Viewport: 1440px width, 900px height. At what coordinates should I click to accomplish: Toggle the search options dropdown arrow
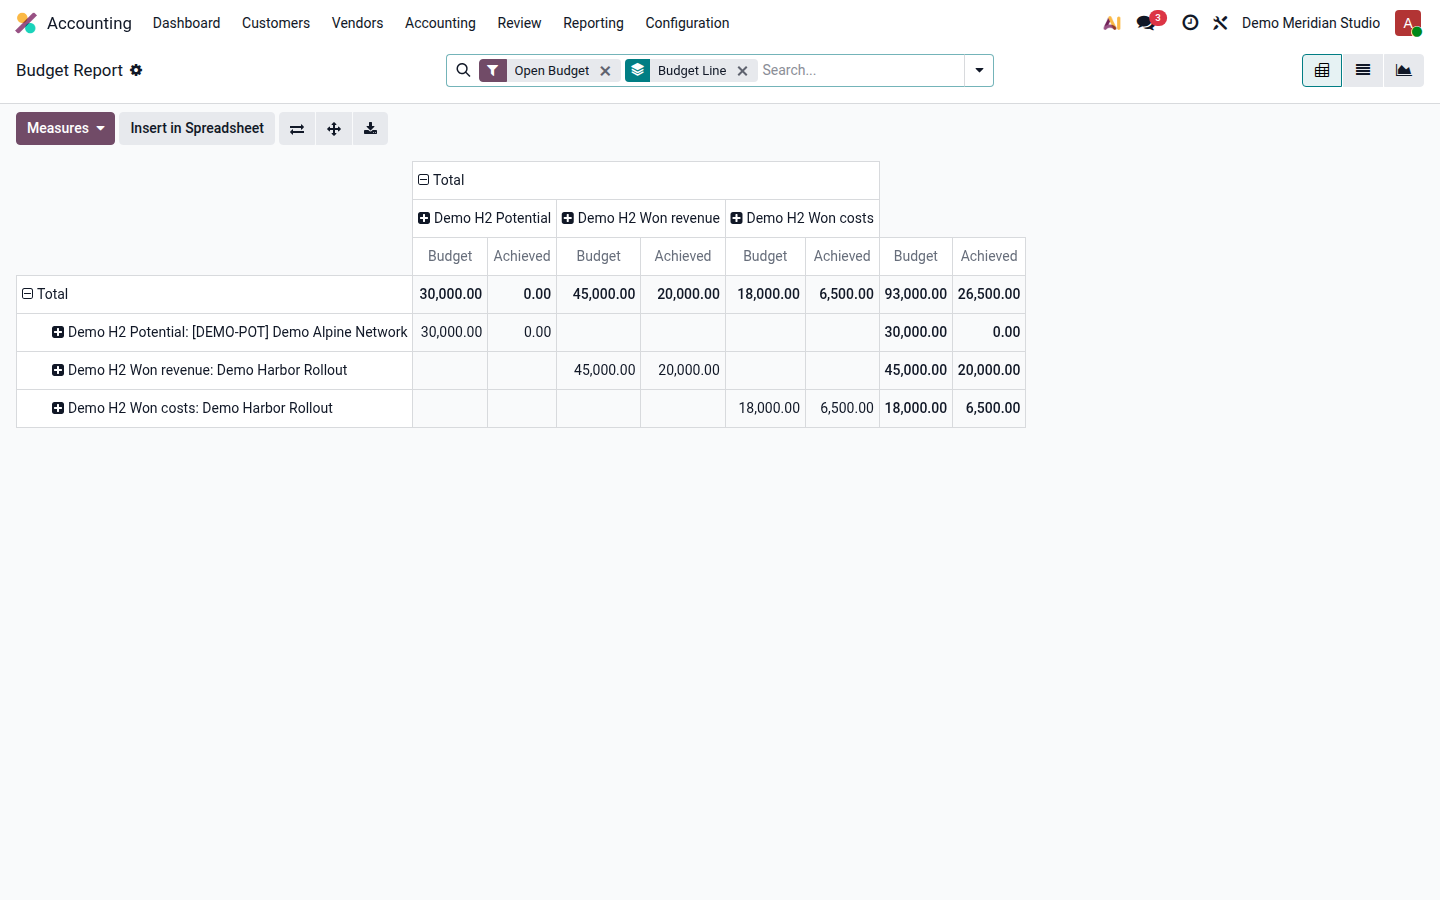tap(979, 70)
